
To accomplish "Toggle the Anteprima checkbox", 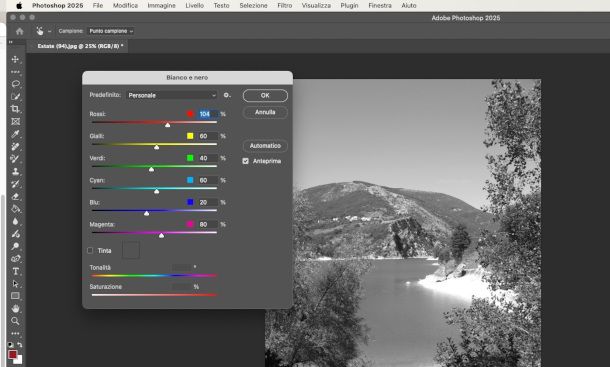I will point(245,161).
